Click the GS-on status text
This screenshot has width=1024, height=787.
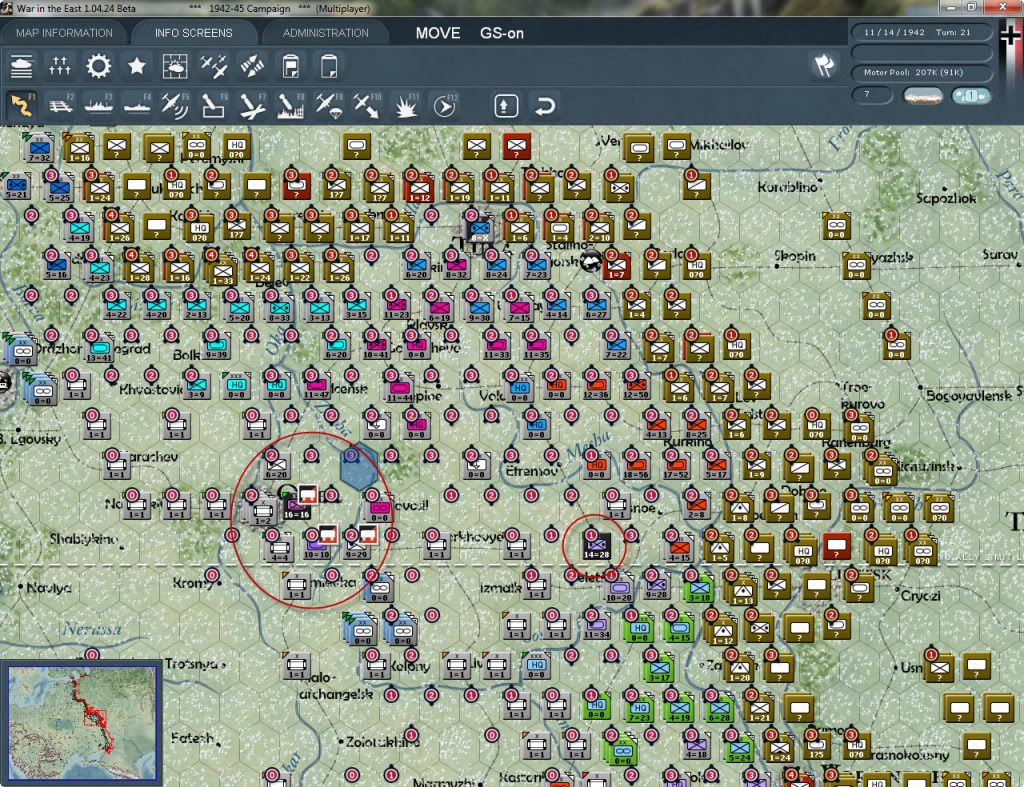click(502, 33)
